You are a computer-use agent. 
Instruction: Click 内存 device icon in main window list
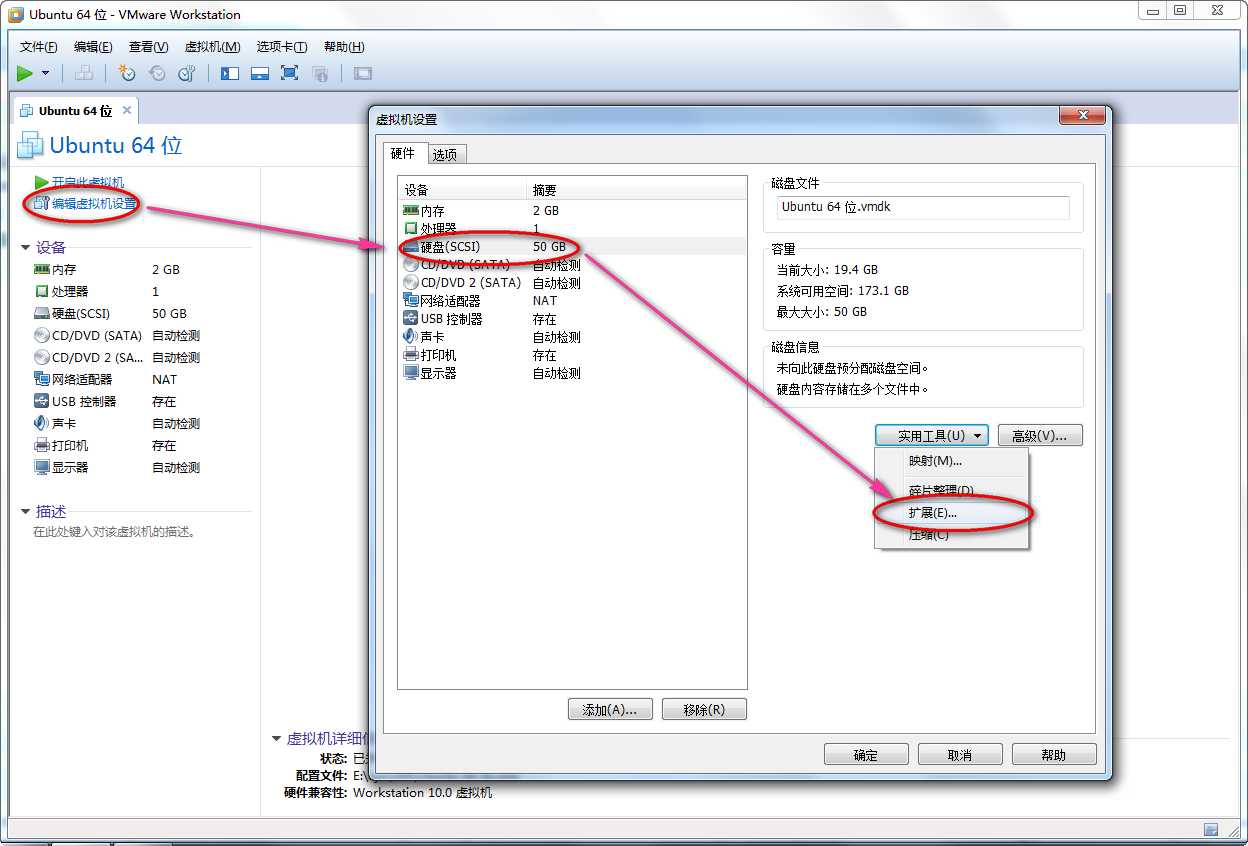42,270
